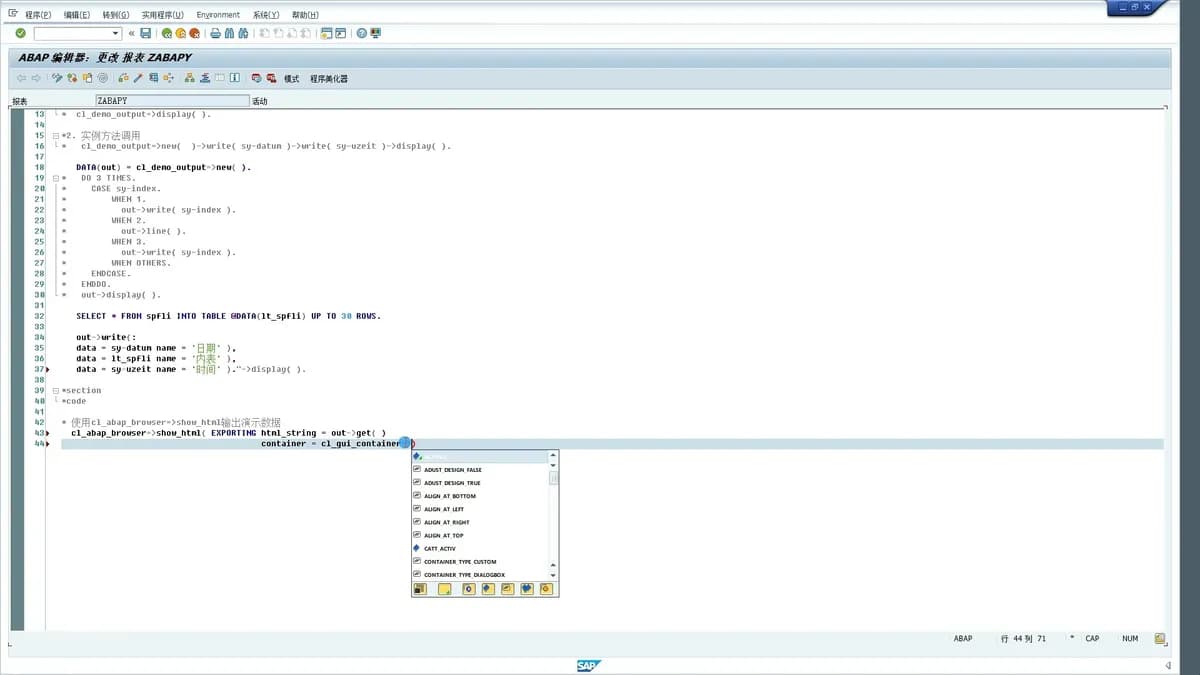Click the green checkmark Enter icon
The image size is (1200, 675).
[x=20, y=33]
